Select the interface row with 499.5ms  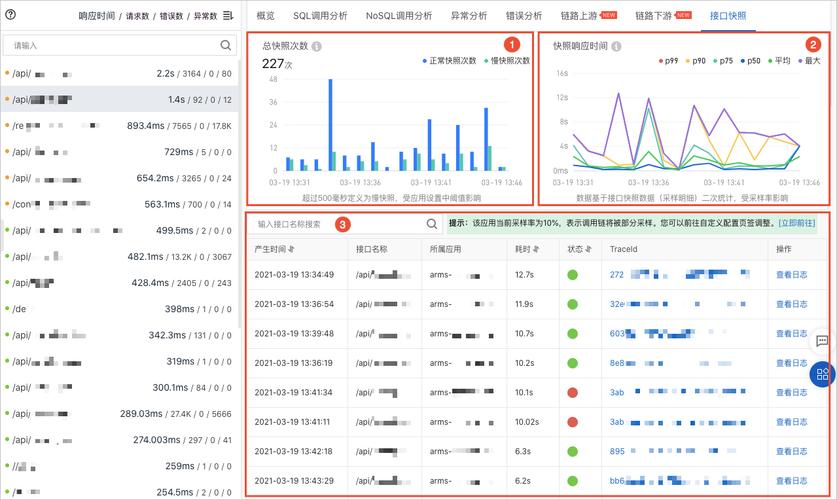(120, 231)
